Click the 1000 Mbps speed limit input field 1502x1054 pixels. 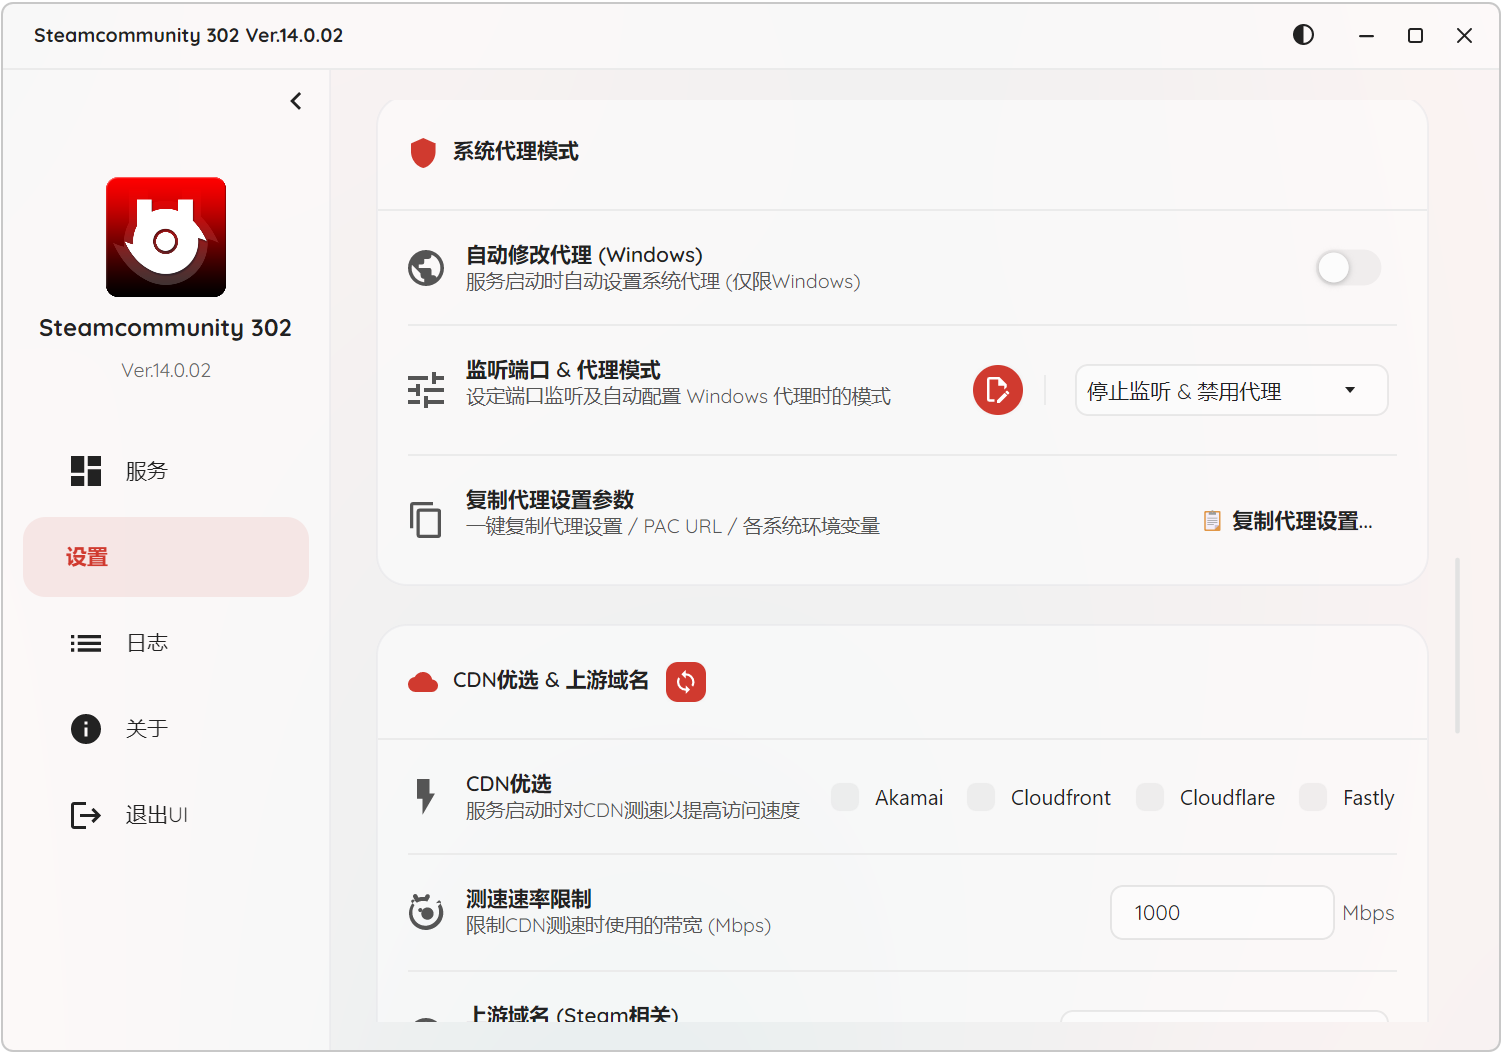pos(1222,912)
